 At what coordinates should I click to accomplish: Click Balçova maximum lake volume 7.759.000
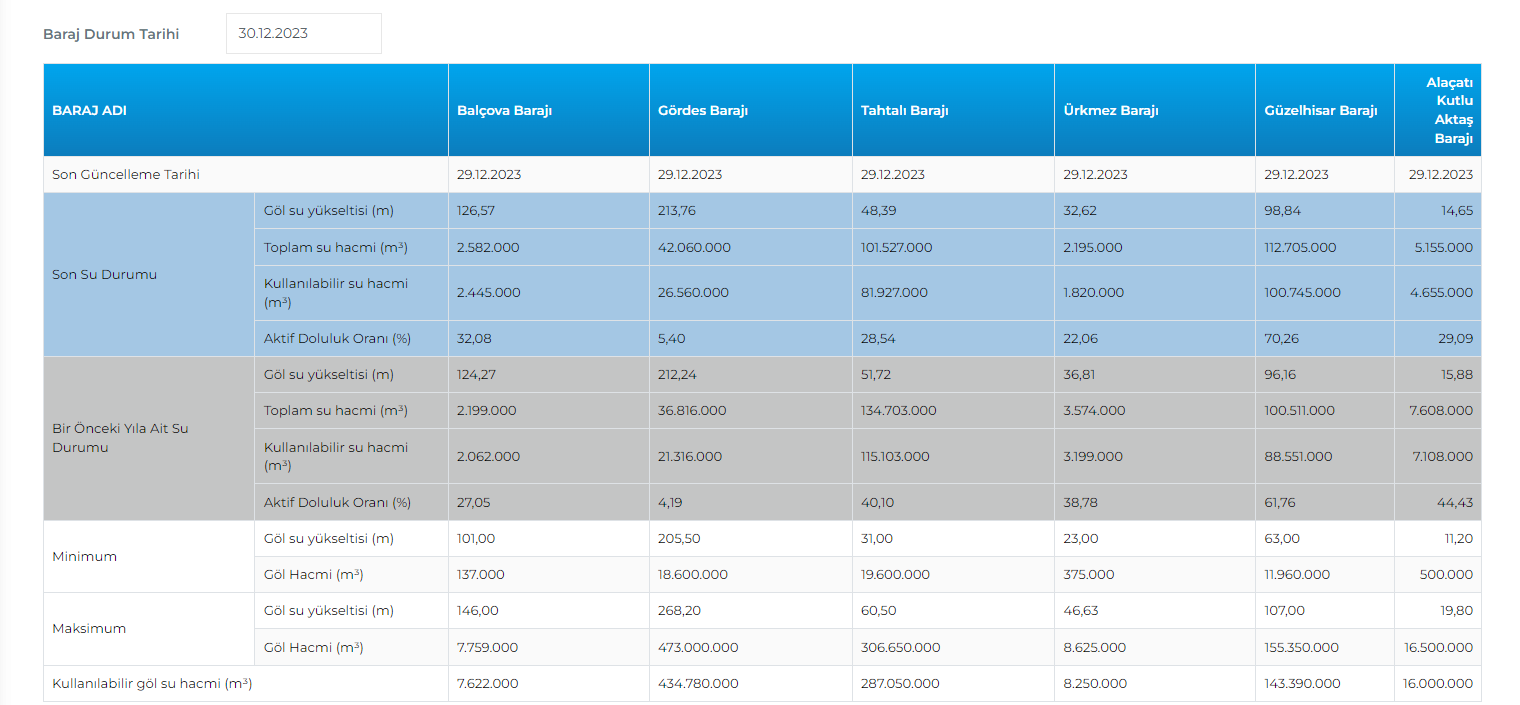tap(488, 648)
